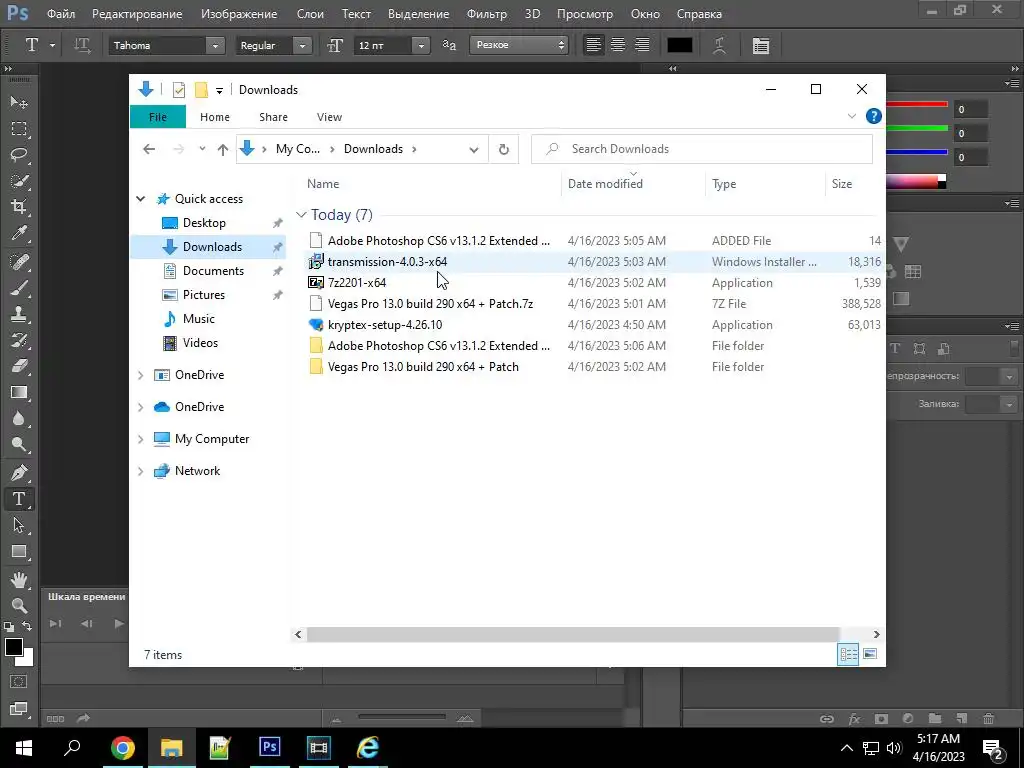Toggle Quick Mask mode in Photoshop
The image size is (1024, 768).
(19, 682)
